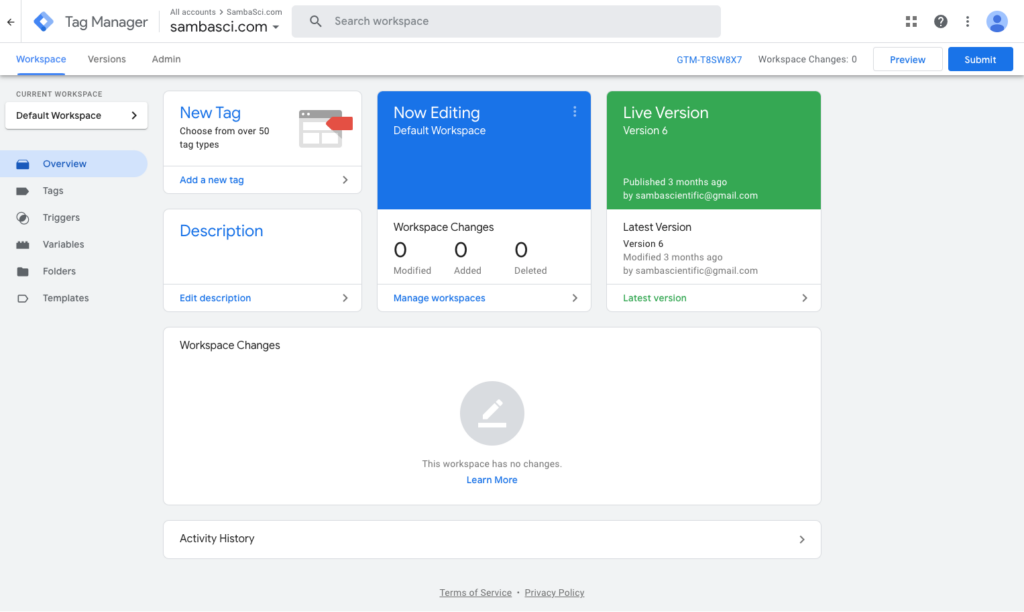Click the New Tag card heading
This screenshot has width=1024, height=612.
pos(210,112)
